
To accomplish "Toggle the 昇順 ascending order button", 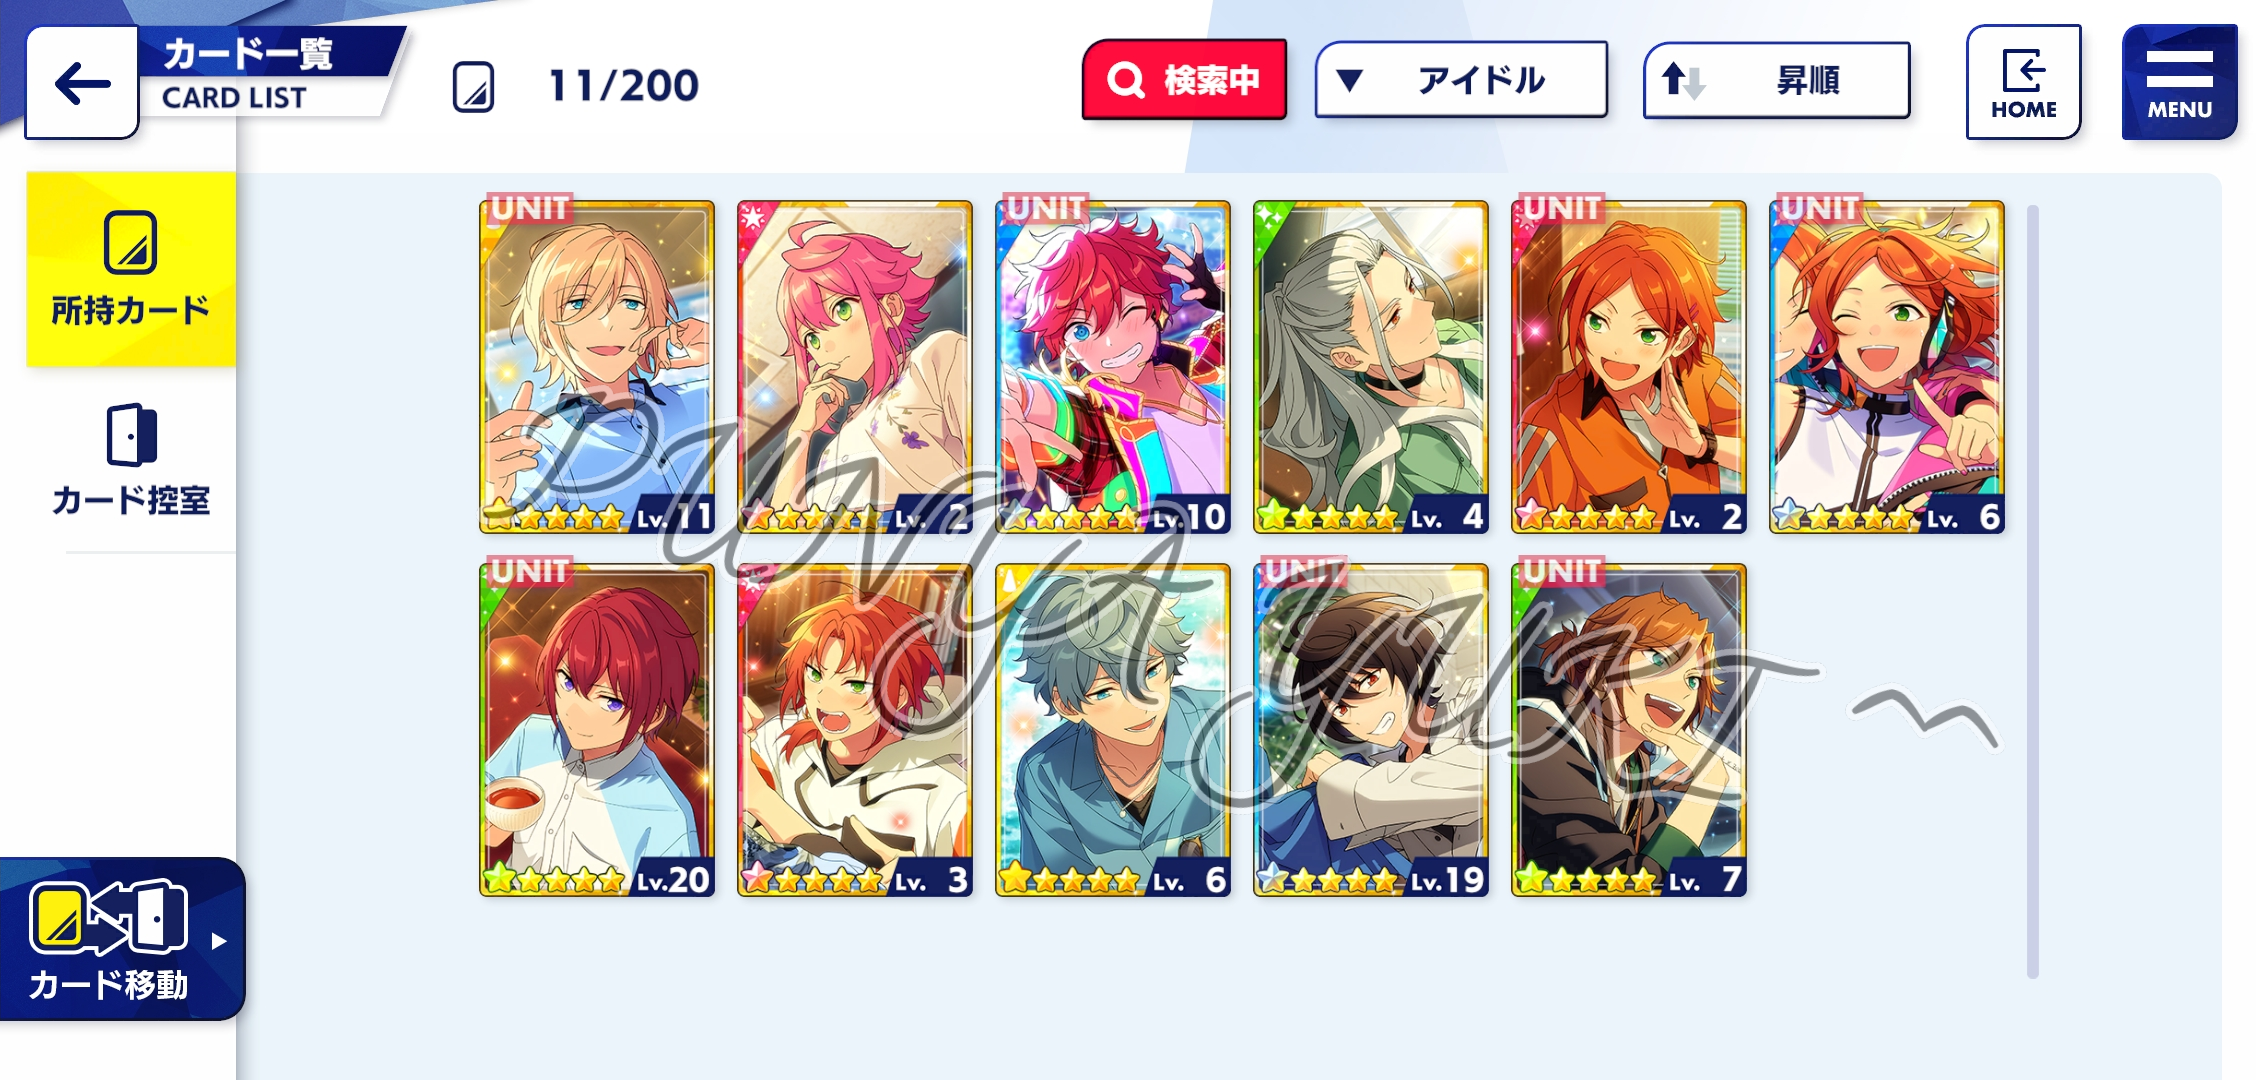I will pos(1777,80).
